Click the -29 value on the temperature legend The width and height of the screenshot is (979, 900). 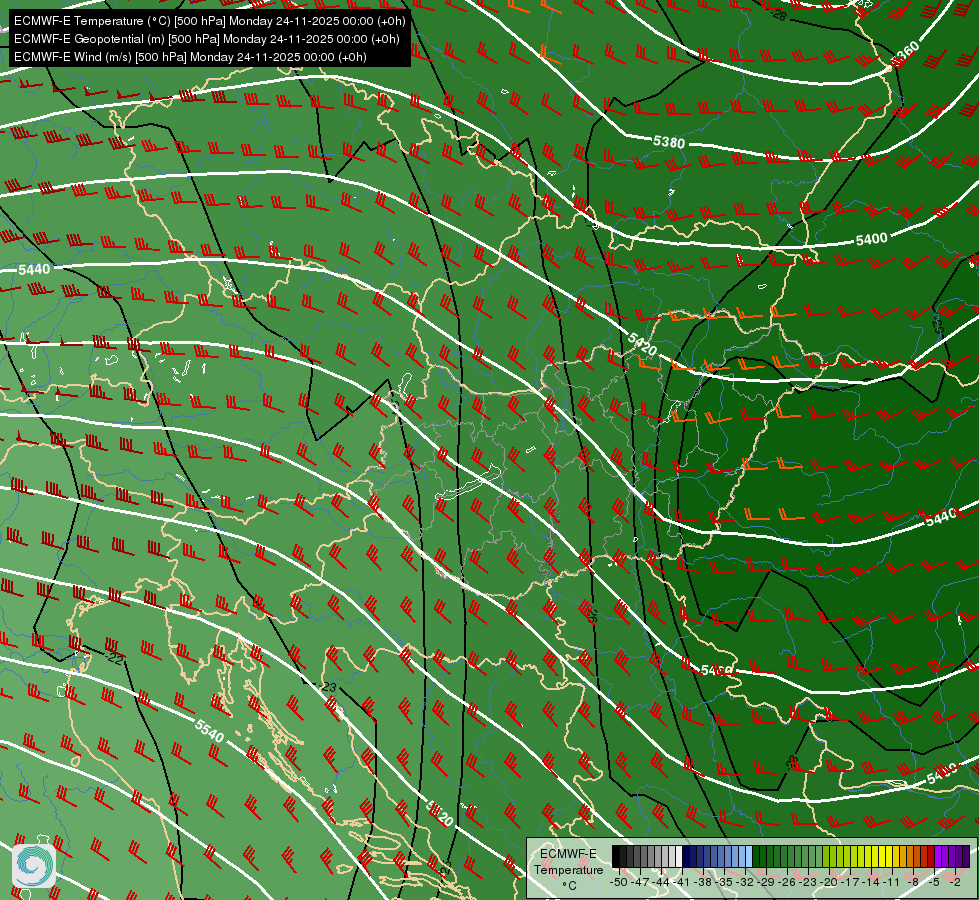pyautogui.click(x=767, y=882)
